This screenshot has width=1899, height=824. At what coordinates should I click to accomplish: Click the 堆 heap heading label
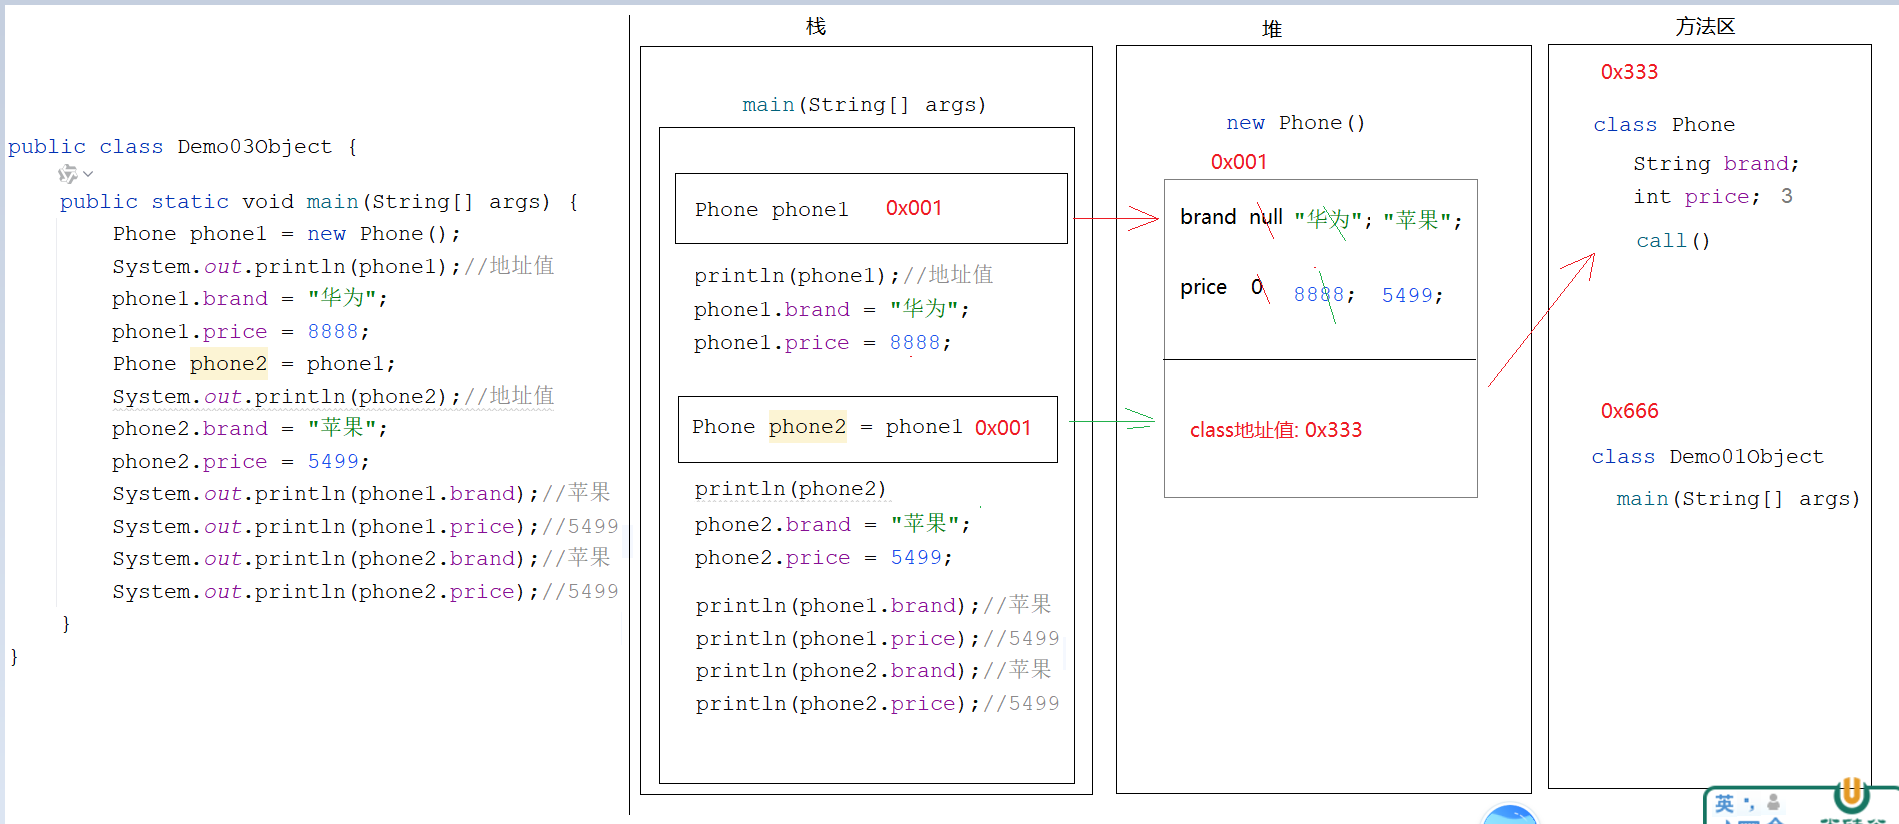[x=1271, y=29]
